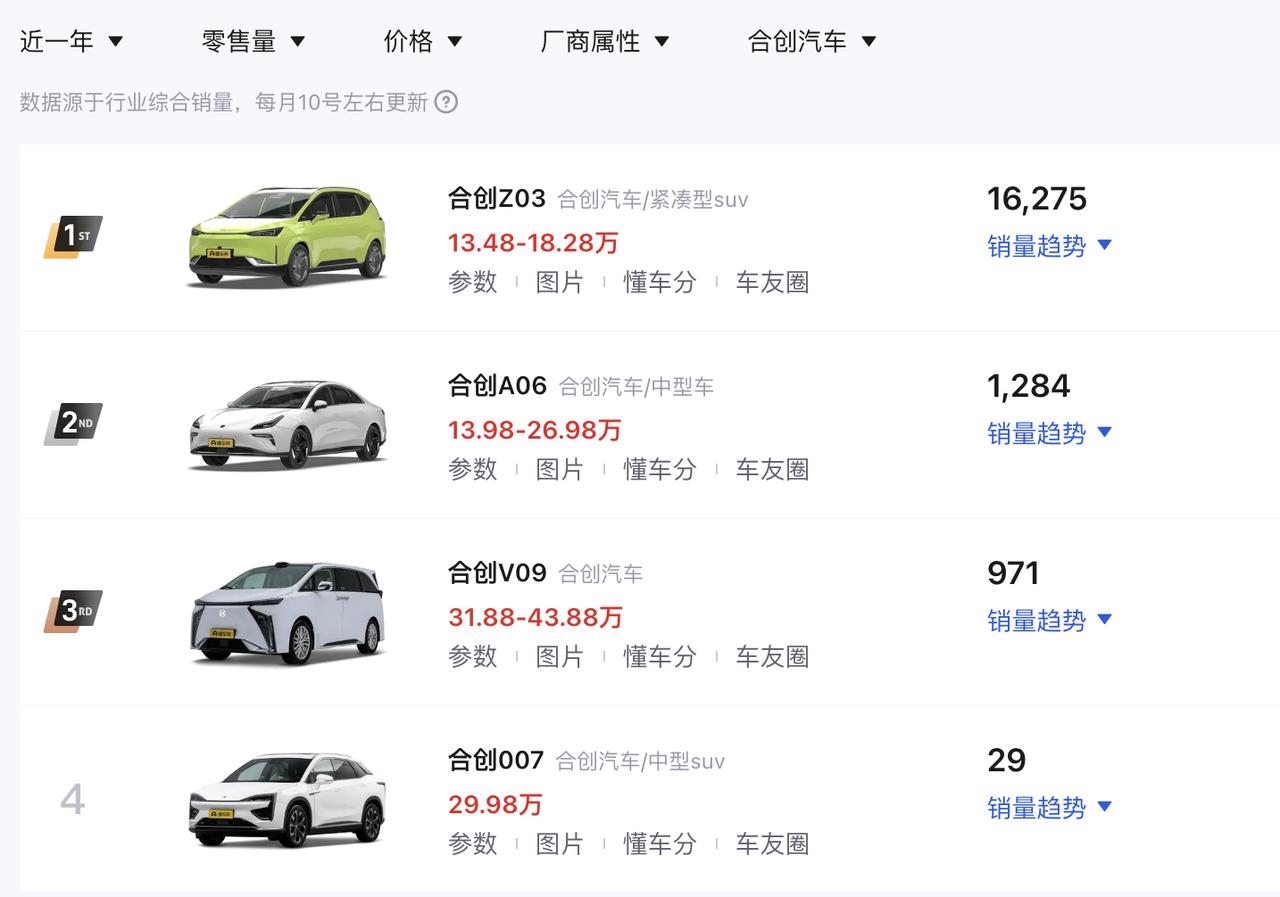Image resolution: width=1280 pixels, height=897 pixels.
Task: Click the 3rd place rank badge
Action: pyautogui.click(x=73, y=611)
